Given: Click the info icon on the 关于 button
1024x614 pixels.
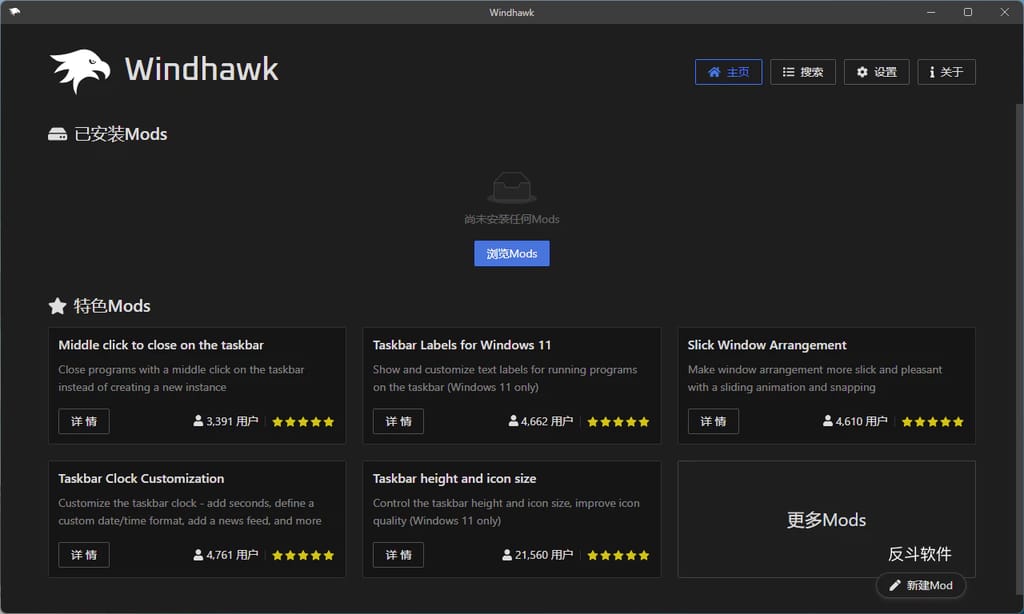Looking at the screenshot, I should coord(932,71).
